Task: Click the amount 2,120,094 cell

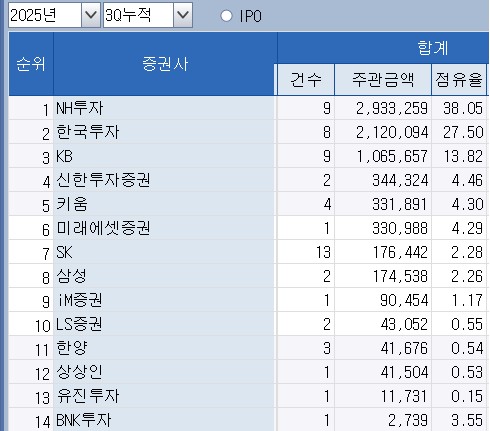Action: click(383, 132)
